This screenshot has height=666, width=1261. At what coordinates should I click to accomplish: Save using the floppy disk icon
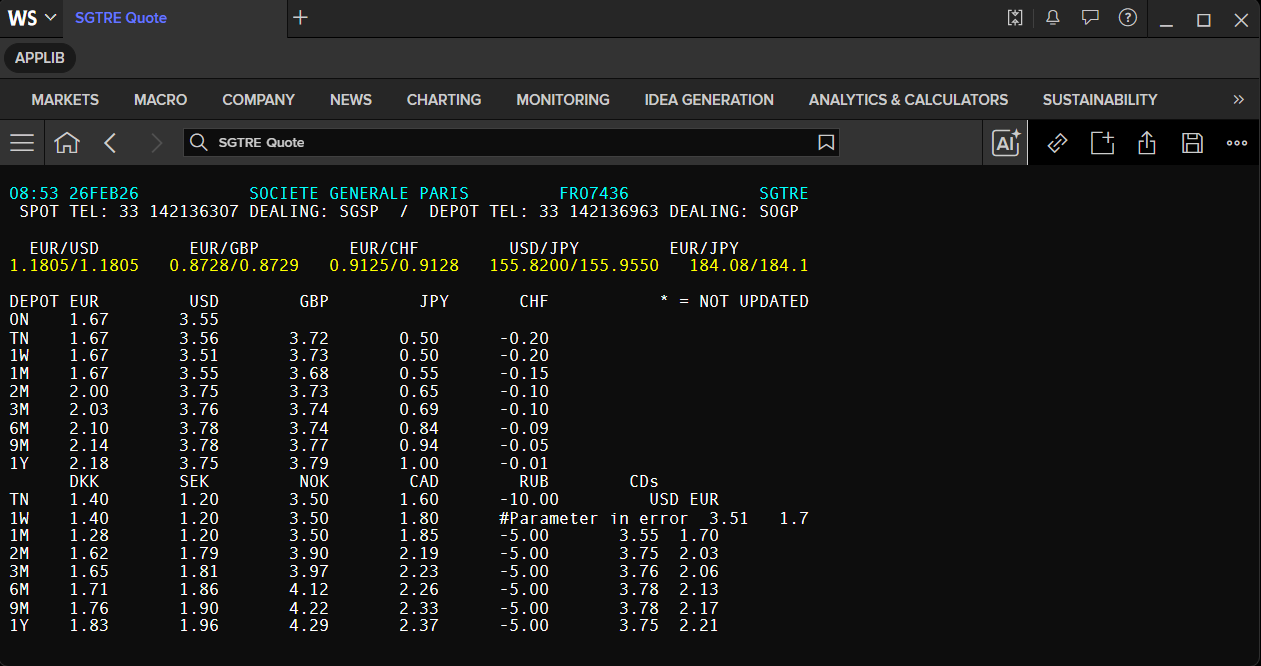[x=1192, y=143]
